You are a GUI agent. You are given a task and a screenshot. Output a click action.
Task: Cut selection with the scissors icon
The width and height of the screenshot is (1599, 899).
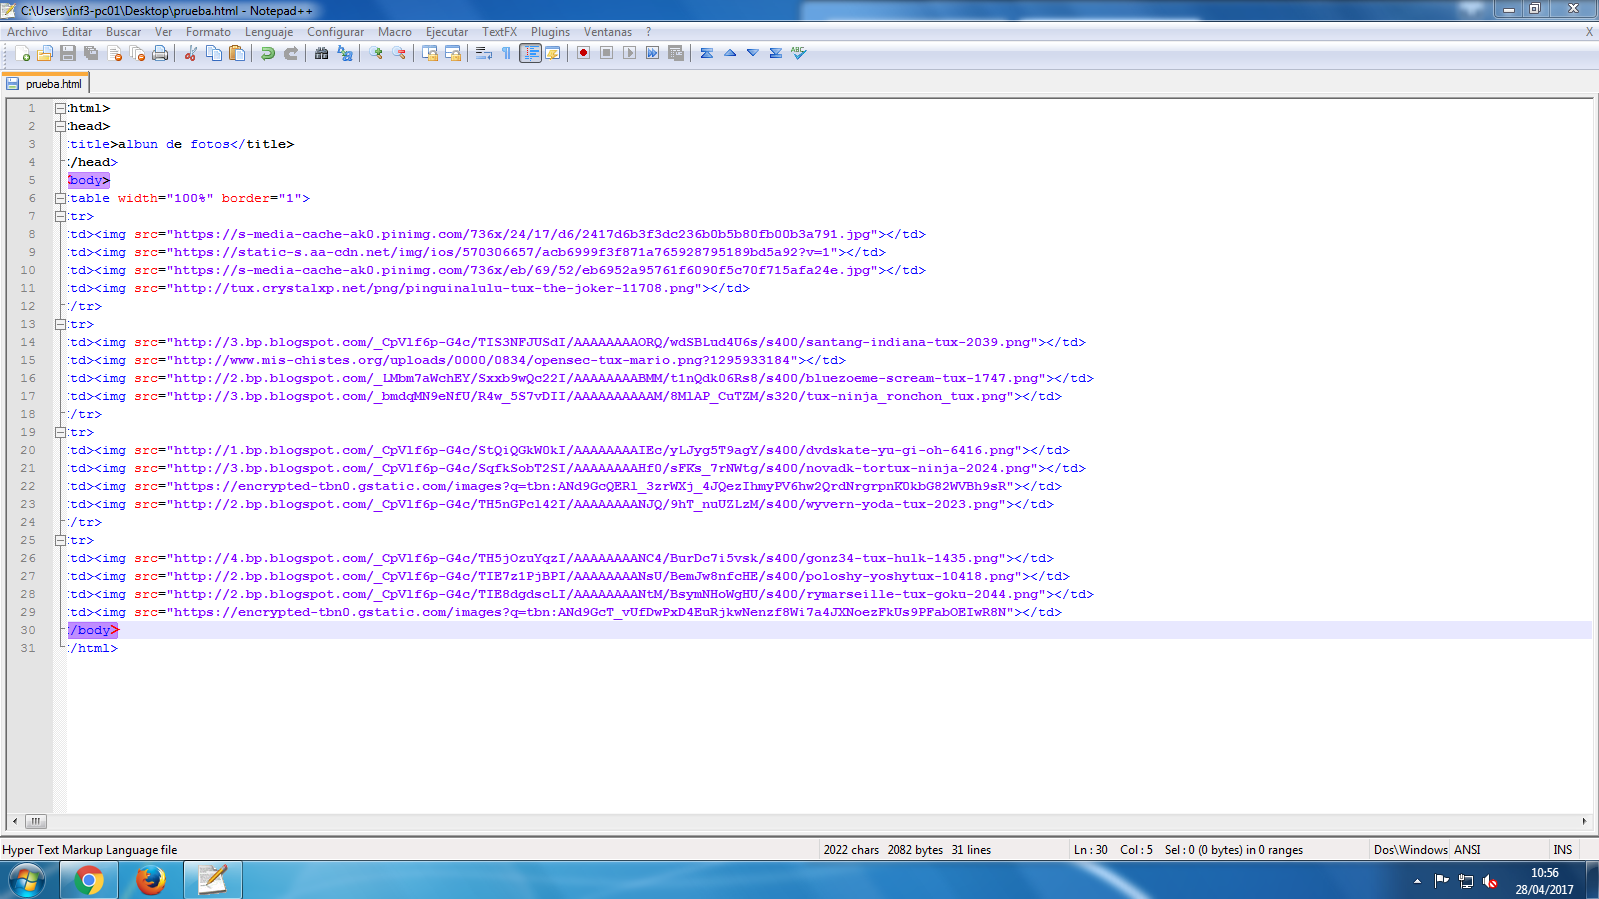tap(190, 53)
